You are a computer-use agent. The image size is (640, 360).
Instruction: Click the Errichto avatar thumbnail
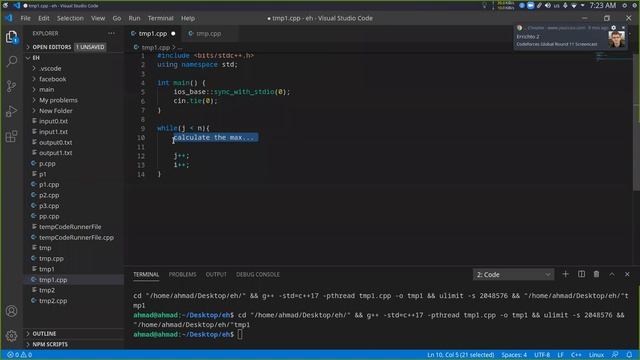tap(616, 40)
